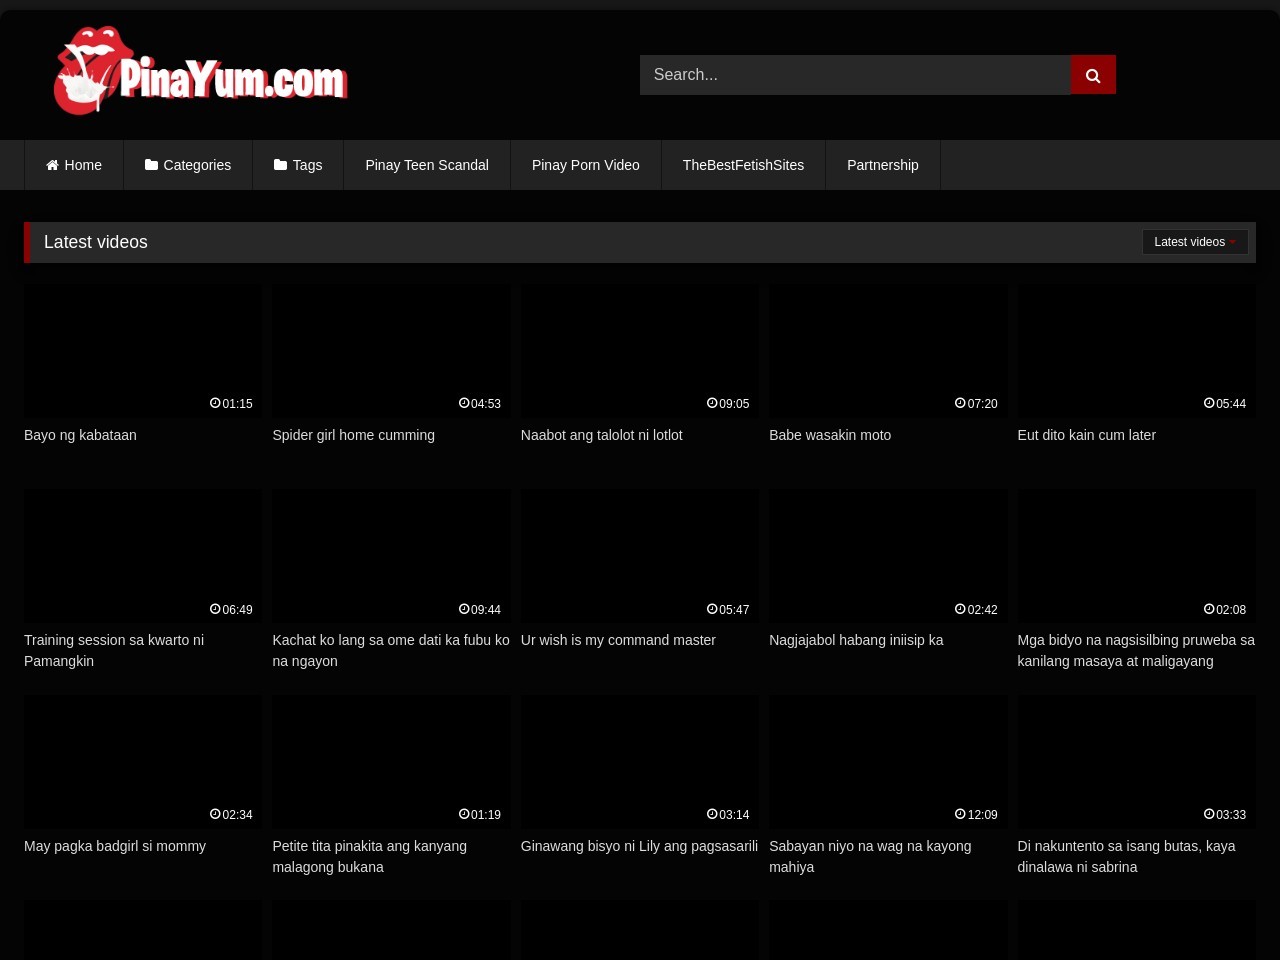Click the clock icon on the 12:09 timestamp
Screen dimensions: 1280x960
(x=960, y=814)
